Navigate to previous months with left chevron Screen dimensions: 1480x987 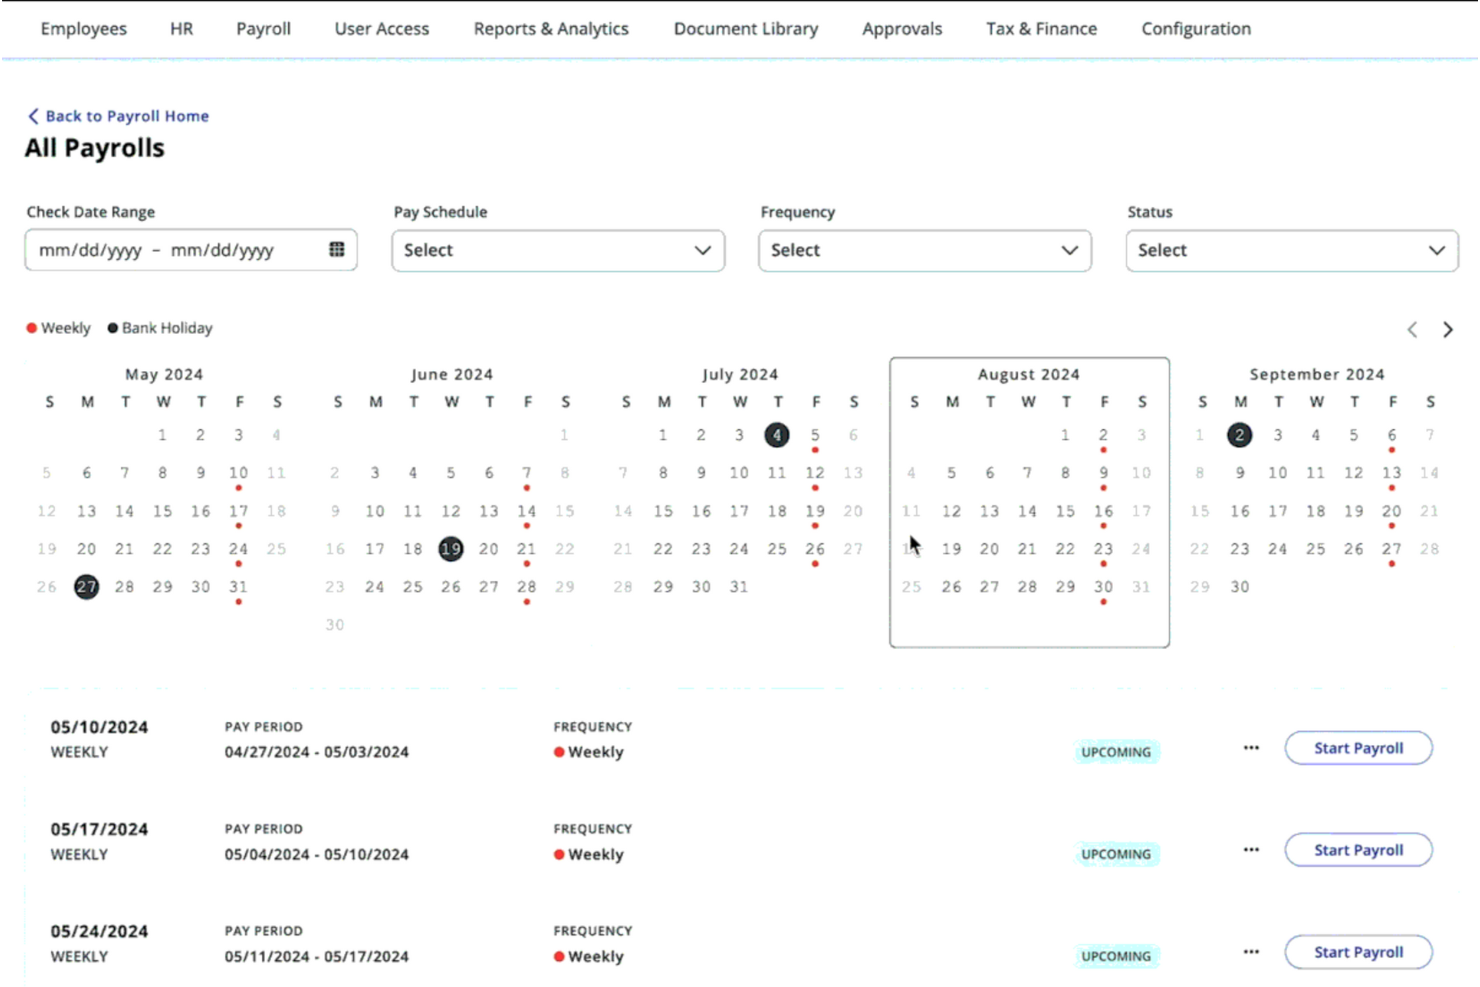point(1412,329)
